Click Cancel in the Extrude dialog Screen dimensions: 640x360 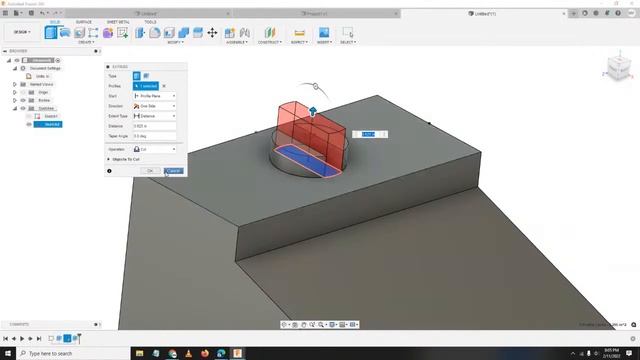pos(173,171)
